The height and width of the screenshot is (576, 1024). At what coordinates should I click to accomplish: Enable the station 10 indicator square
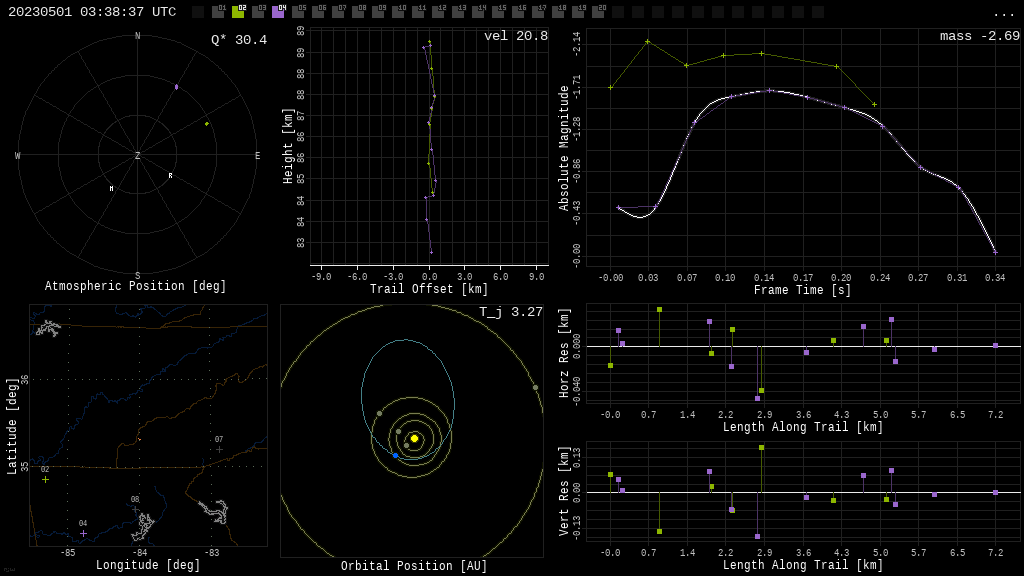[x=398, y=12]
